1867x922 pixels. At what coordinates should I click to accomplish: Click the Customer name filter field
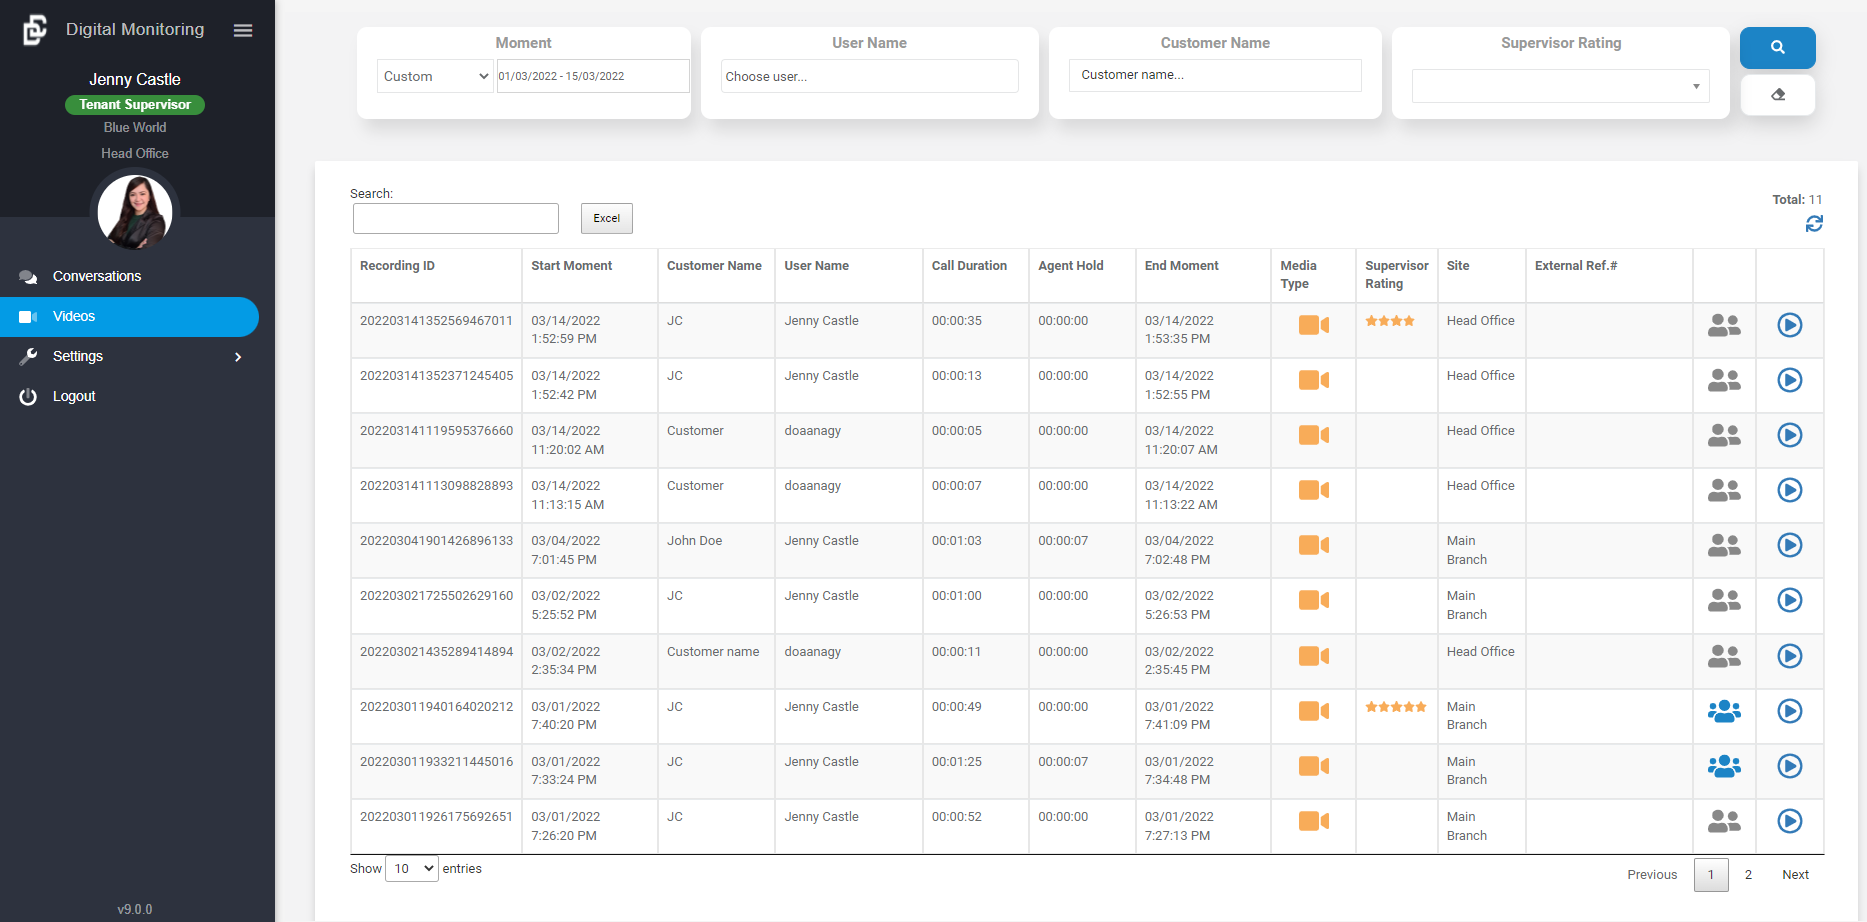point(1214,75)
